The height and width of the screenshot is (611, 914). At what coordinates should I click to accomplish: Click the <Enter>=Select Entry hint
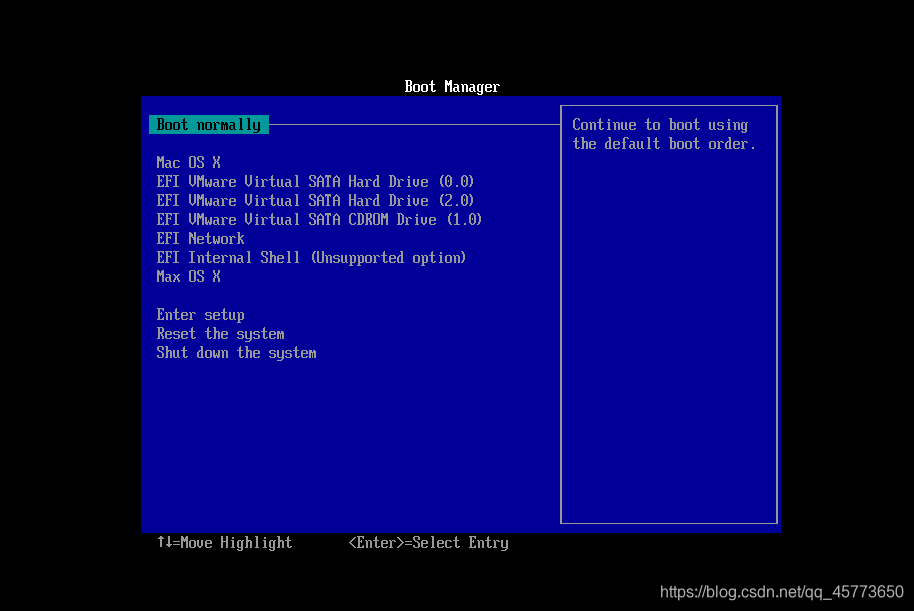(428, 543)
